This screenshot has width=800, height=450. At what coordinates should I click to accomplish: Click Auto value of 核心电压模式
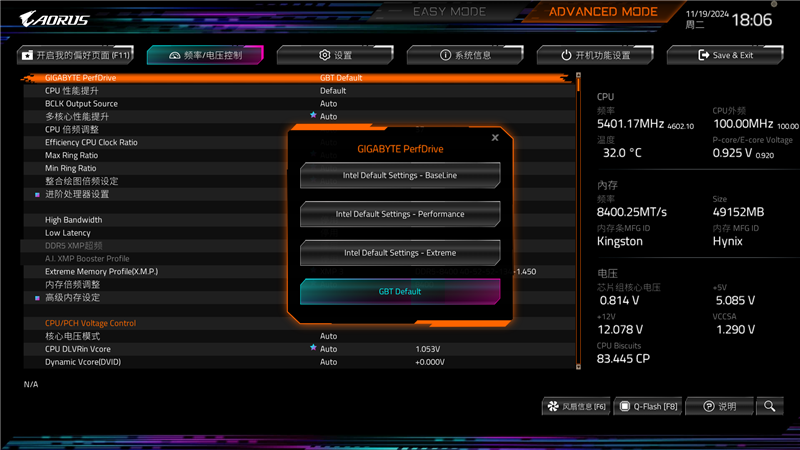click(x=329, y=336)
